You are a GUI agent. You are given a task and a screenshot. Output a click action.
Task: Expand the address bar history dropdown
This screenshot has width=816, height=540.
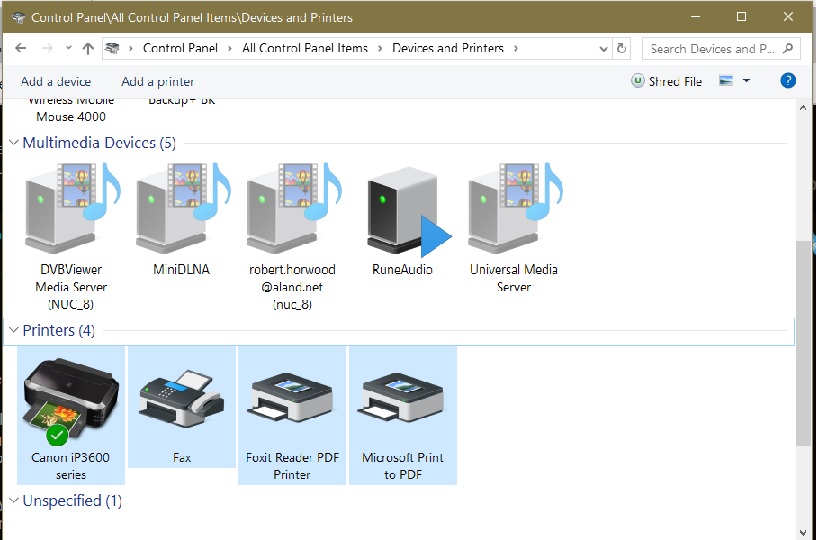(603, 49)
